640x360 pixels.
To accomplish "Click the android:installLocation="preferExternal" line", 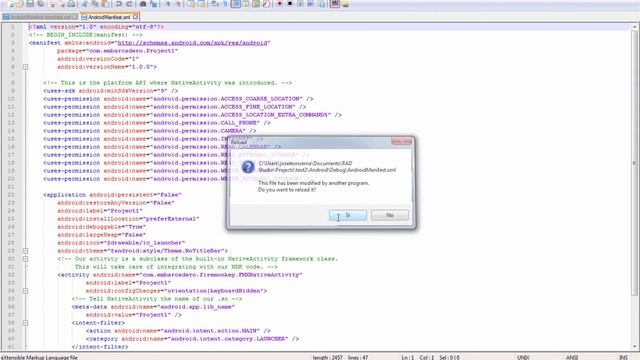I will [128, 219].
